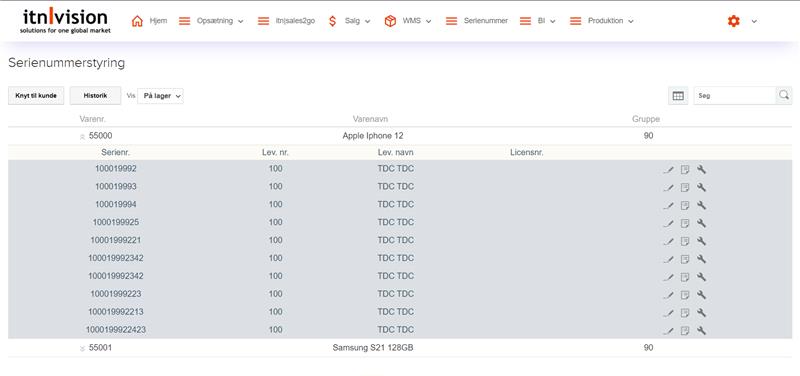This screenshot has height=376, width=800.
Task: Click the 'Knyt til kunde' button
Action: tap(36, 95)
